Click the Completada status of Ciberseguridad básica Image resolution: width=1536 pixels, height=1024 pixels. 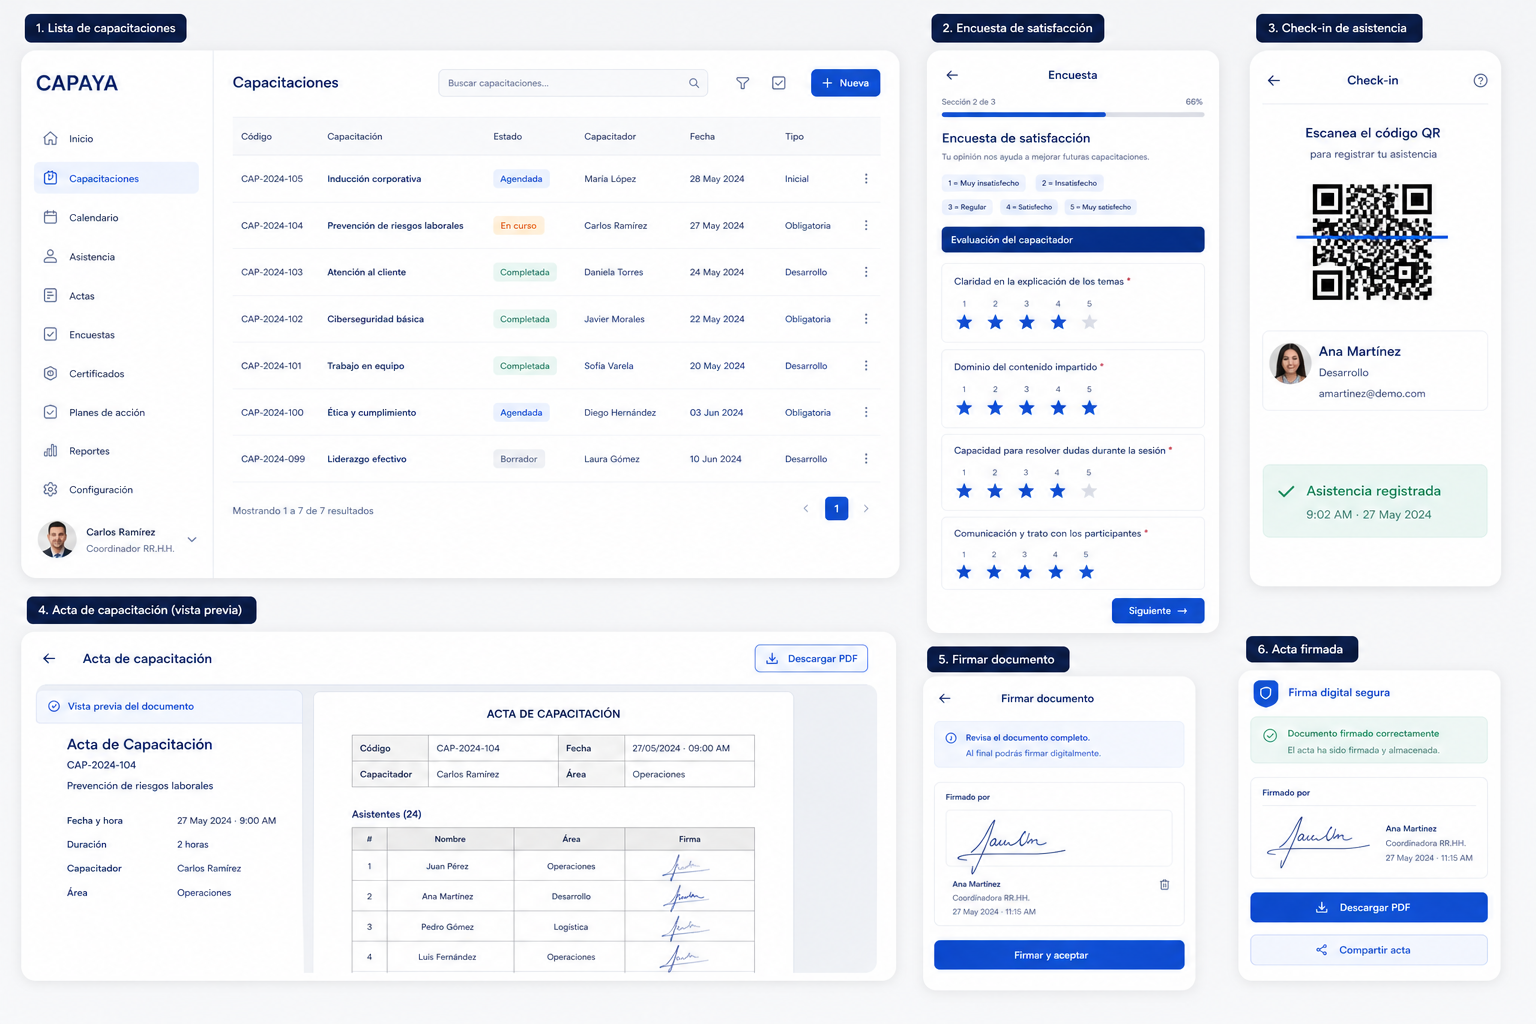click(525, 319)
